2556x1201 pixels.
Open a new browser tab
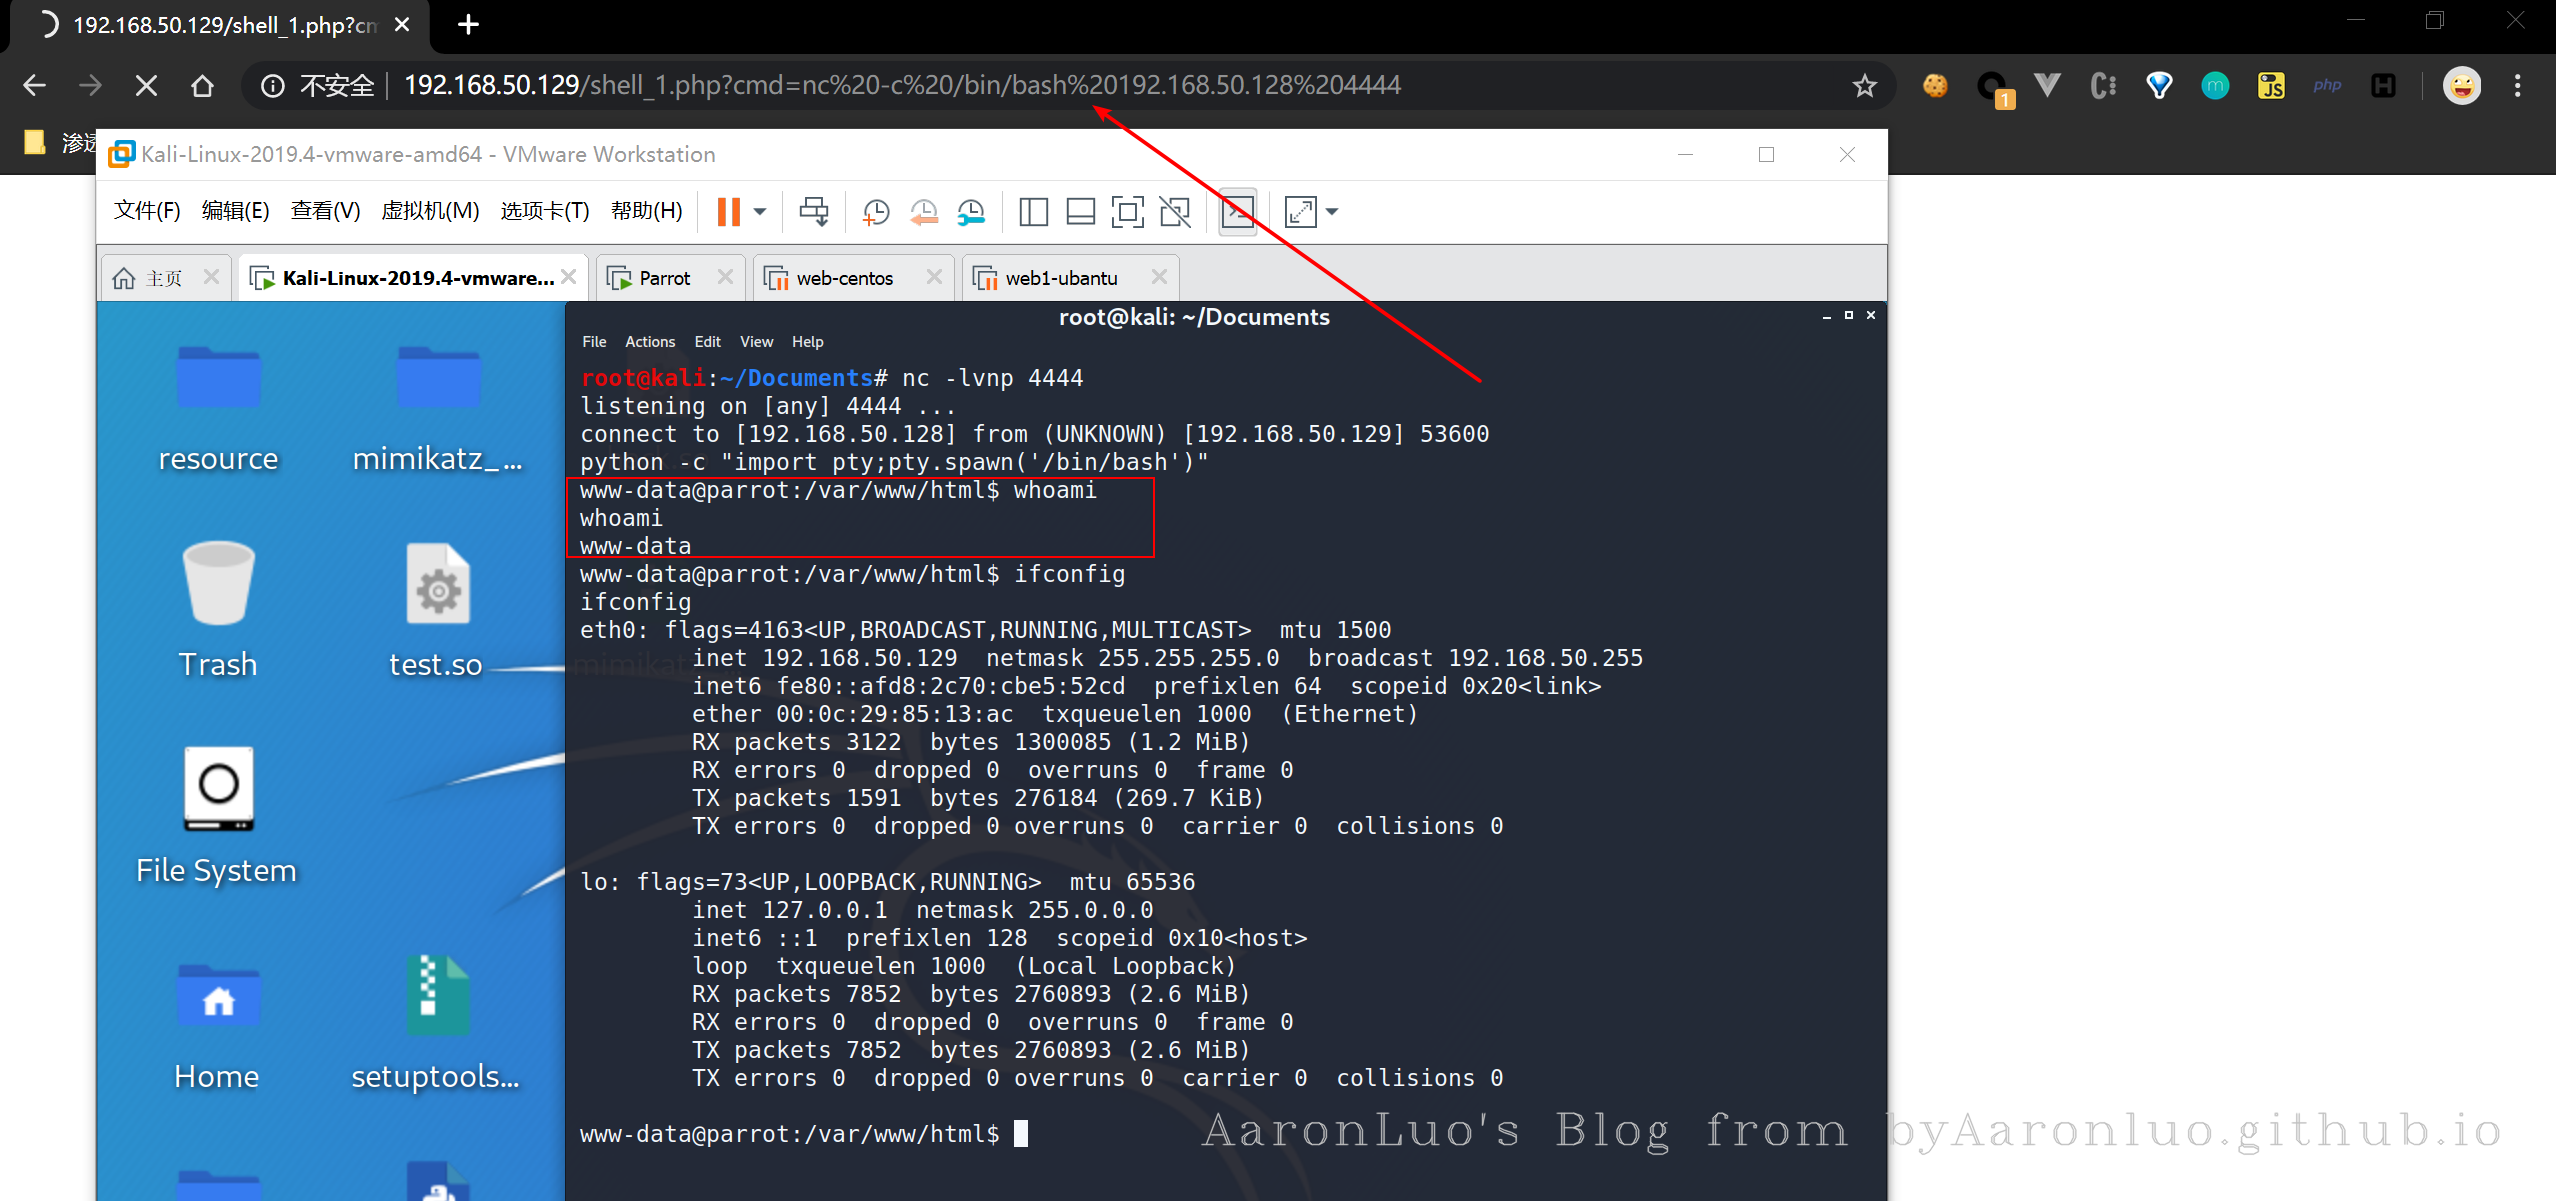(468, 25)
